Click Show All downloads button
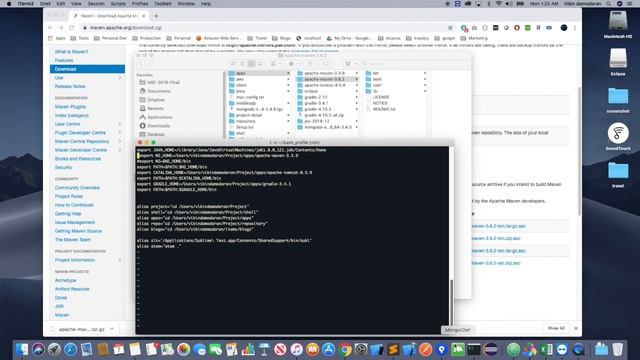The width and height of the screenshot is (640, 360). (556, 328)
